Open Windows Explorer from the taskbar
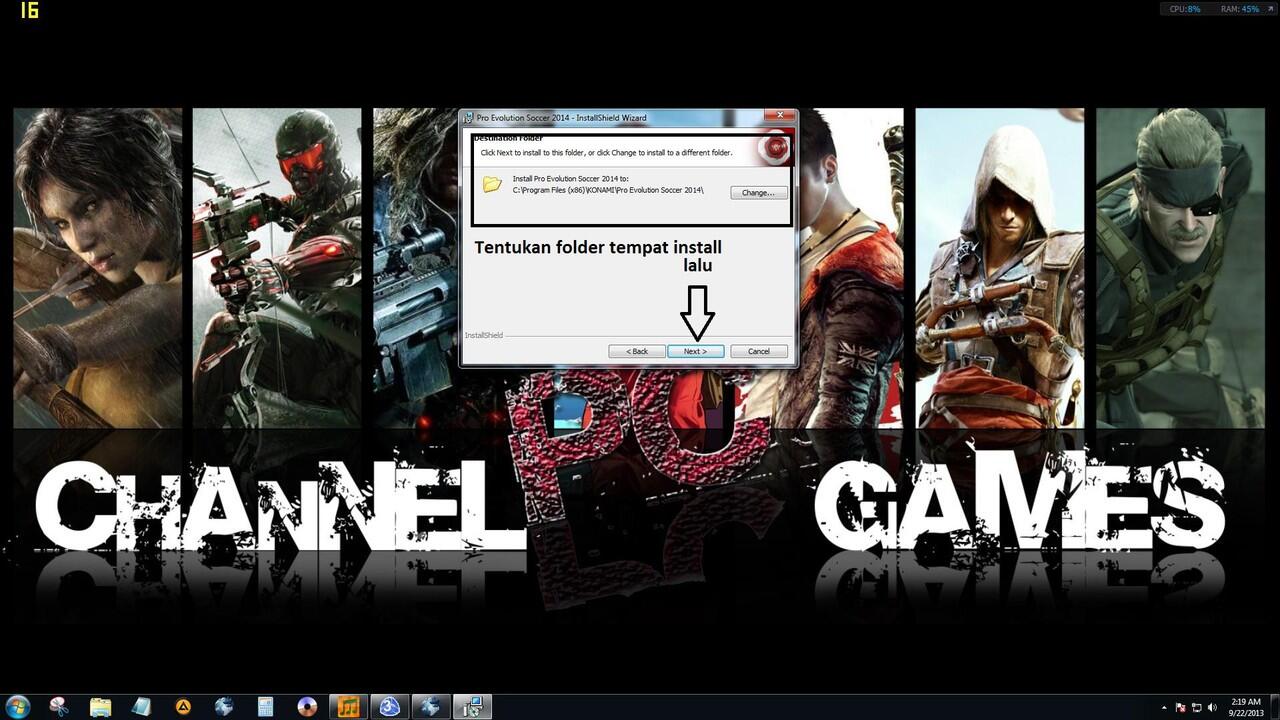 [101, 706]
